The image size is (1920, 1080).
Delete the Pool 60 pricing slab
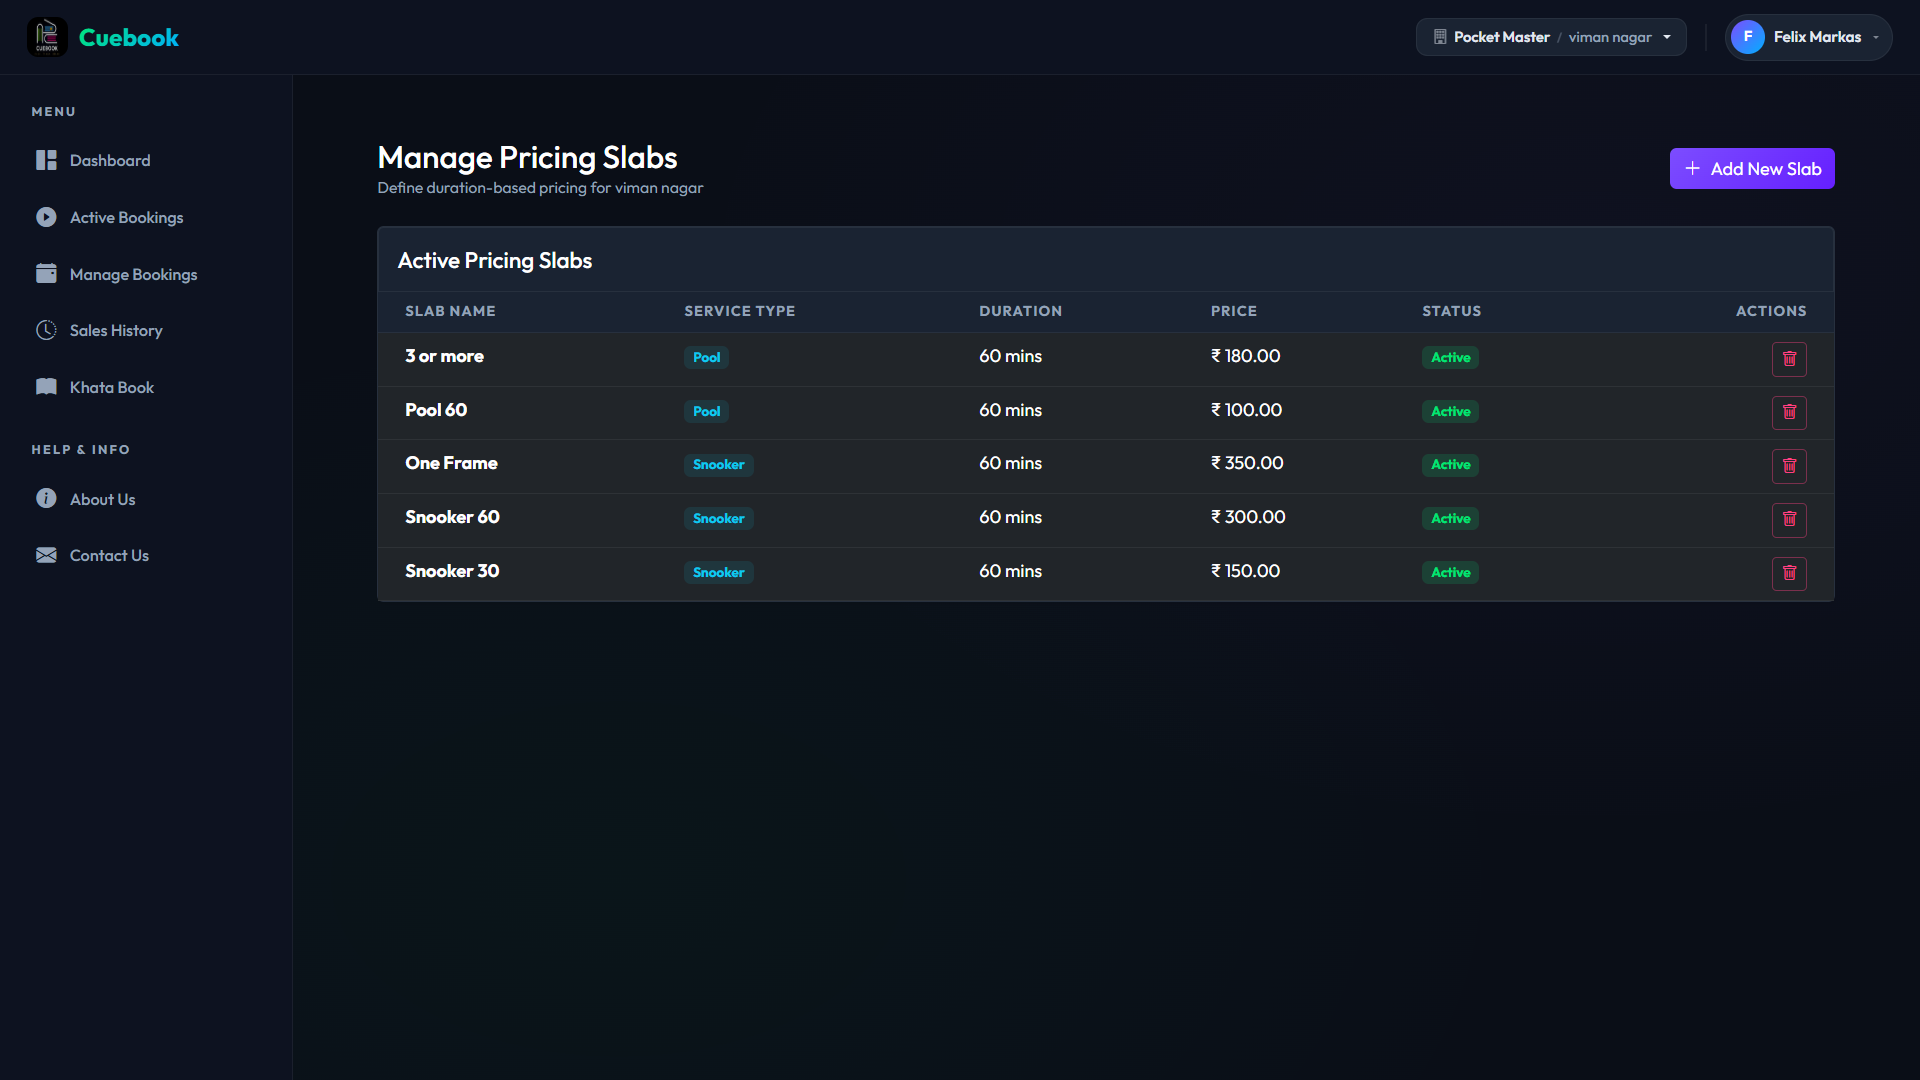[1789, 412]
